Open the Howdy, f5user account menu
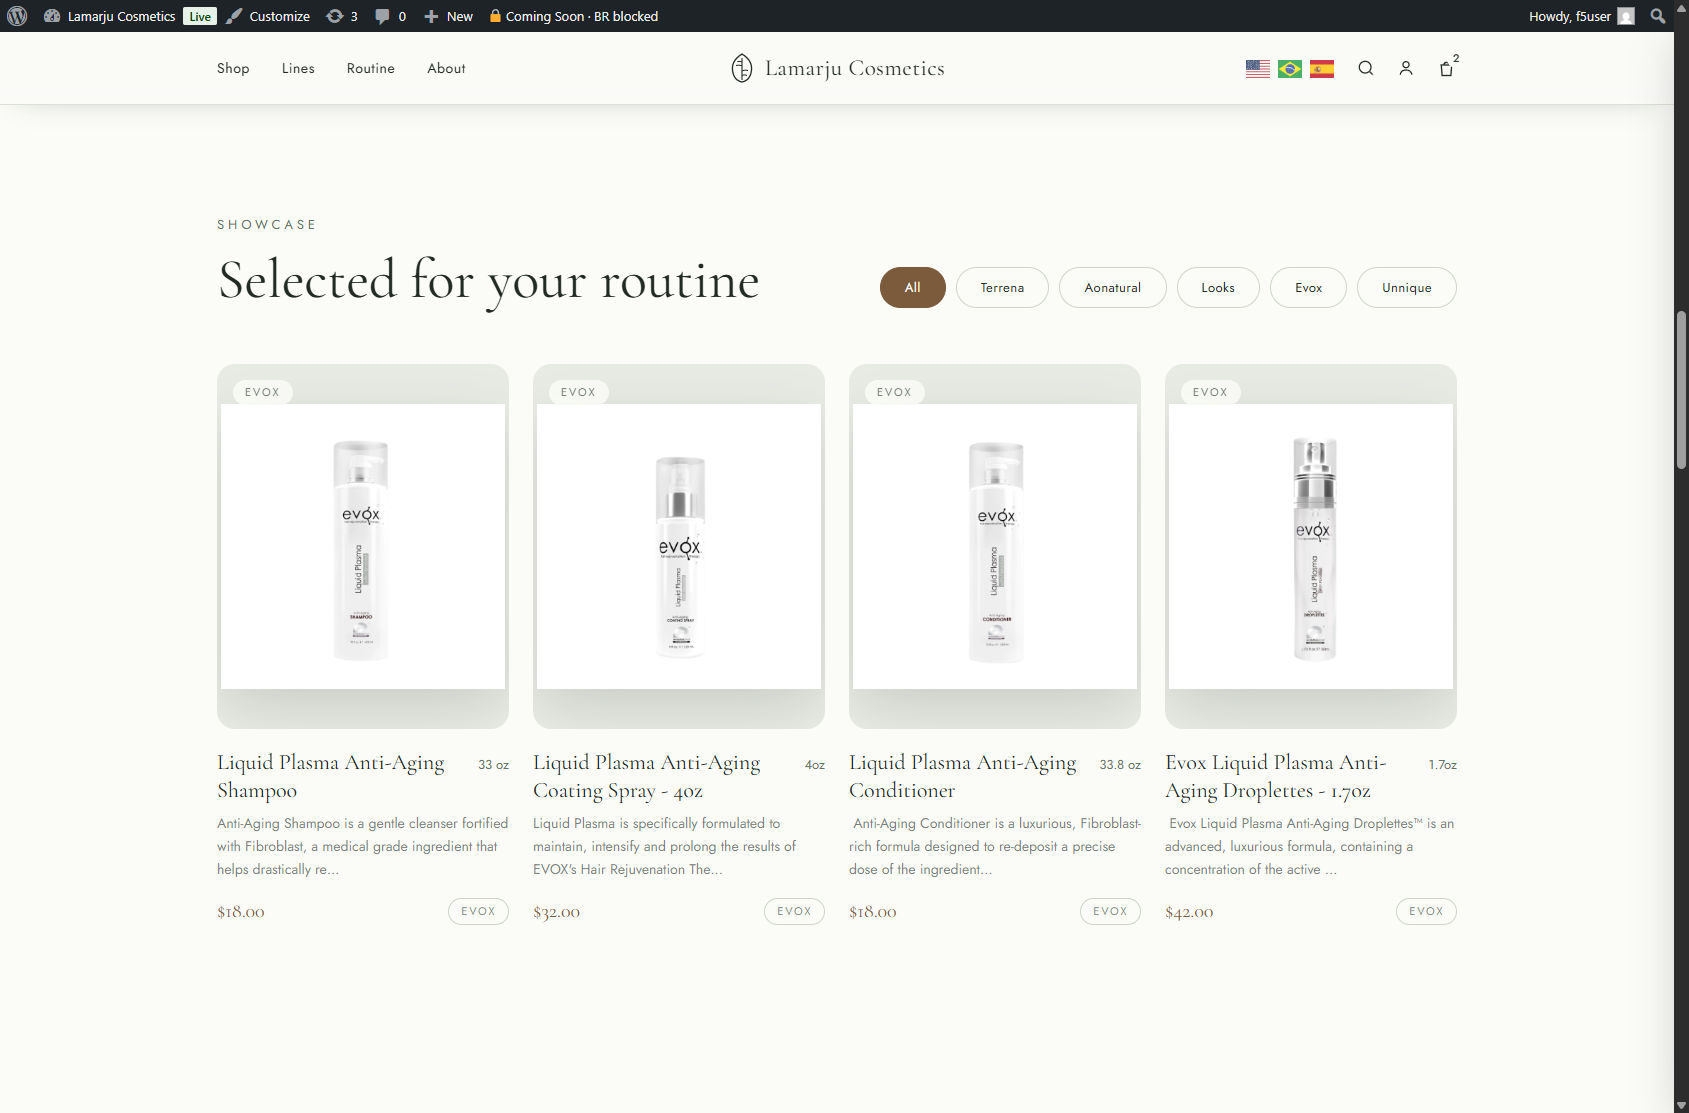This screenshot has width=1689, height=1113. (x=1569, y=16)
